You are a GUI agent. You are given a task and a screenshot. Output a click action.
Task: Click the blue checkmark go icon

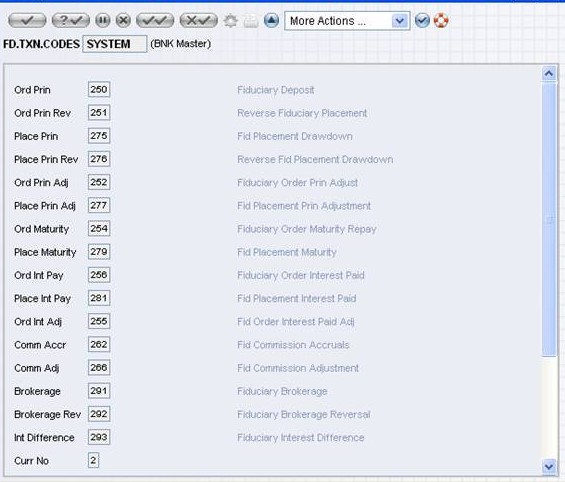[x=422, y=21]
